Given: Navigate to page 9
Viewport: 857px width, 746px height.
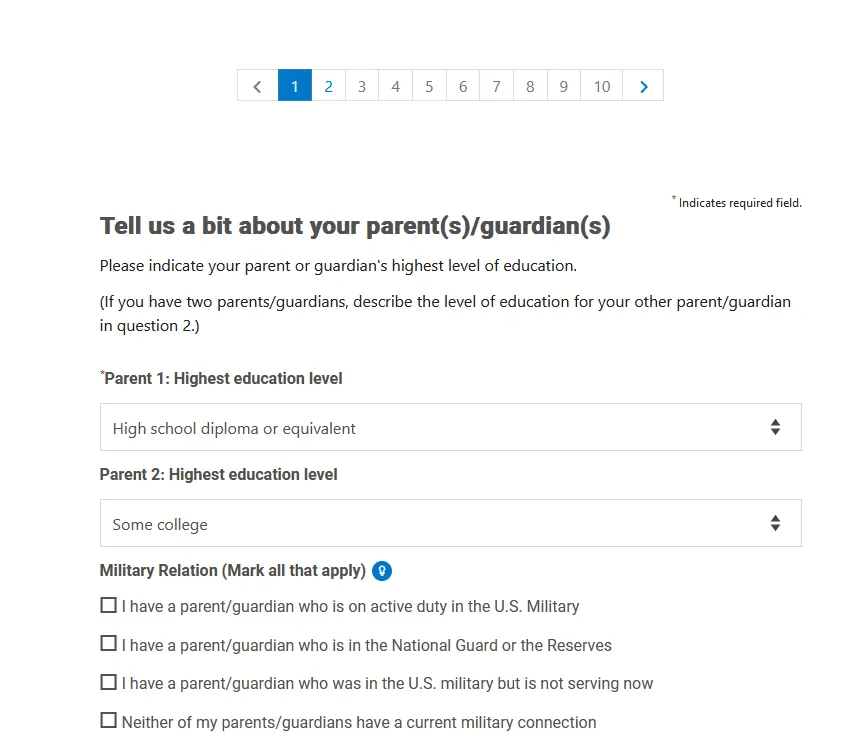Looking at the screenshot, I should [563, 86].
